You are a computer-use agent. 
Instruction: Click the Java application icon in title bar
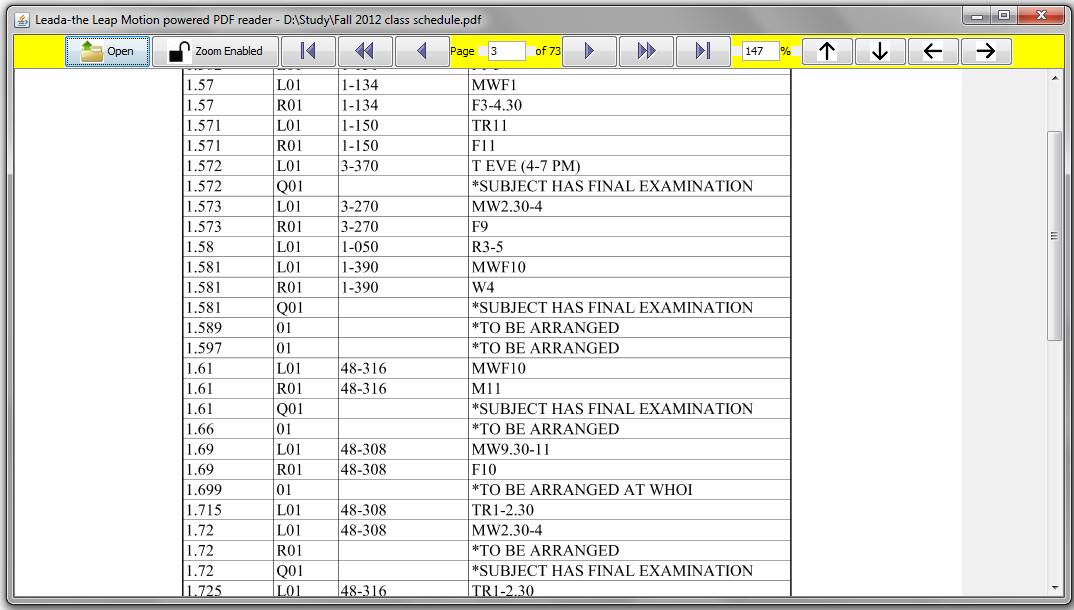click(23, 20)
